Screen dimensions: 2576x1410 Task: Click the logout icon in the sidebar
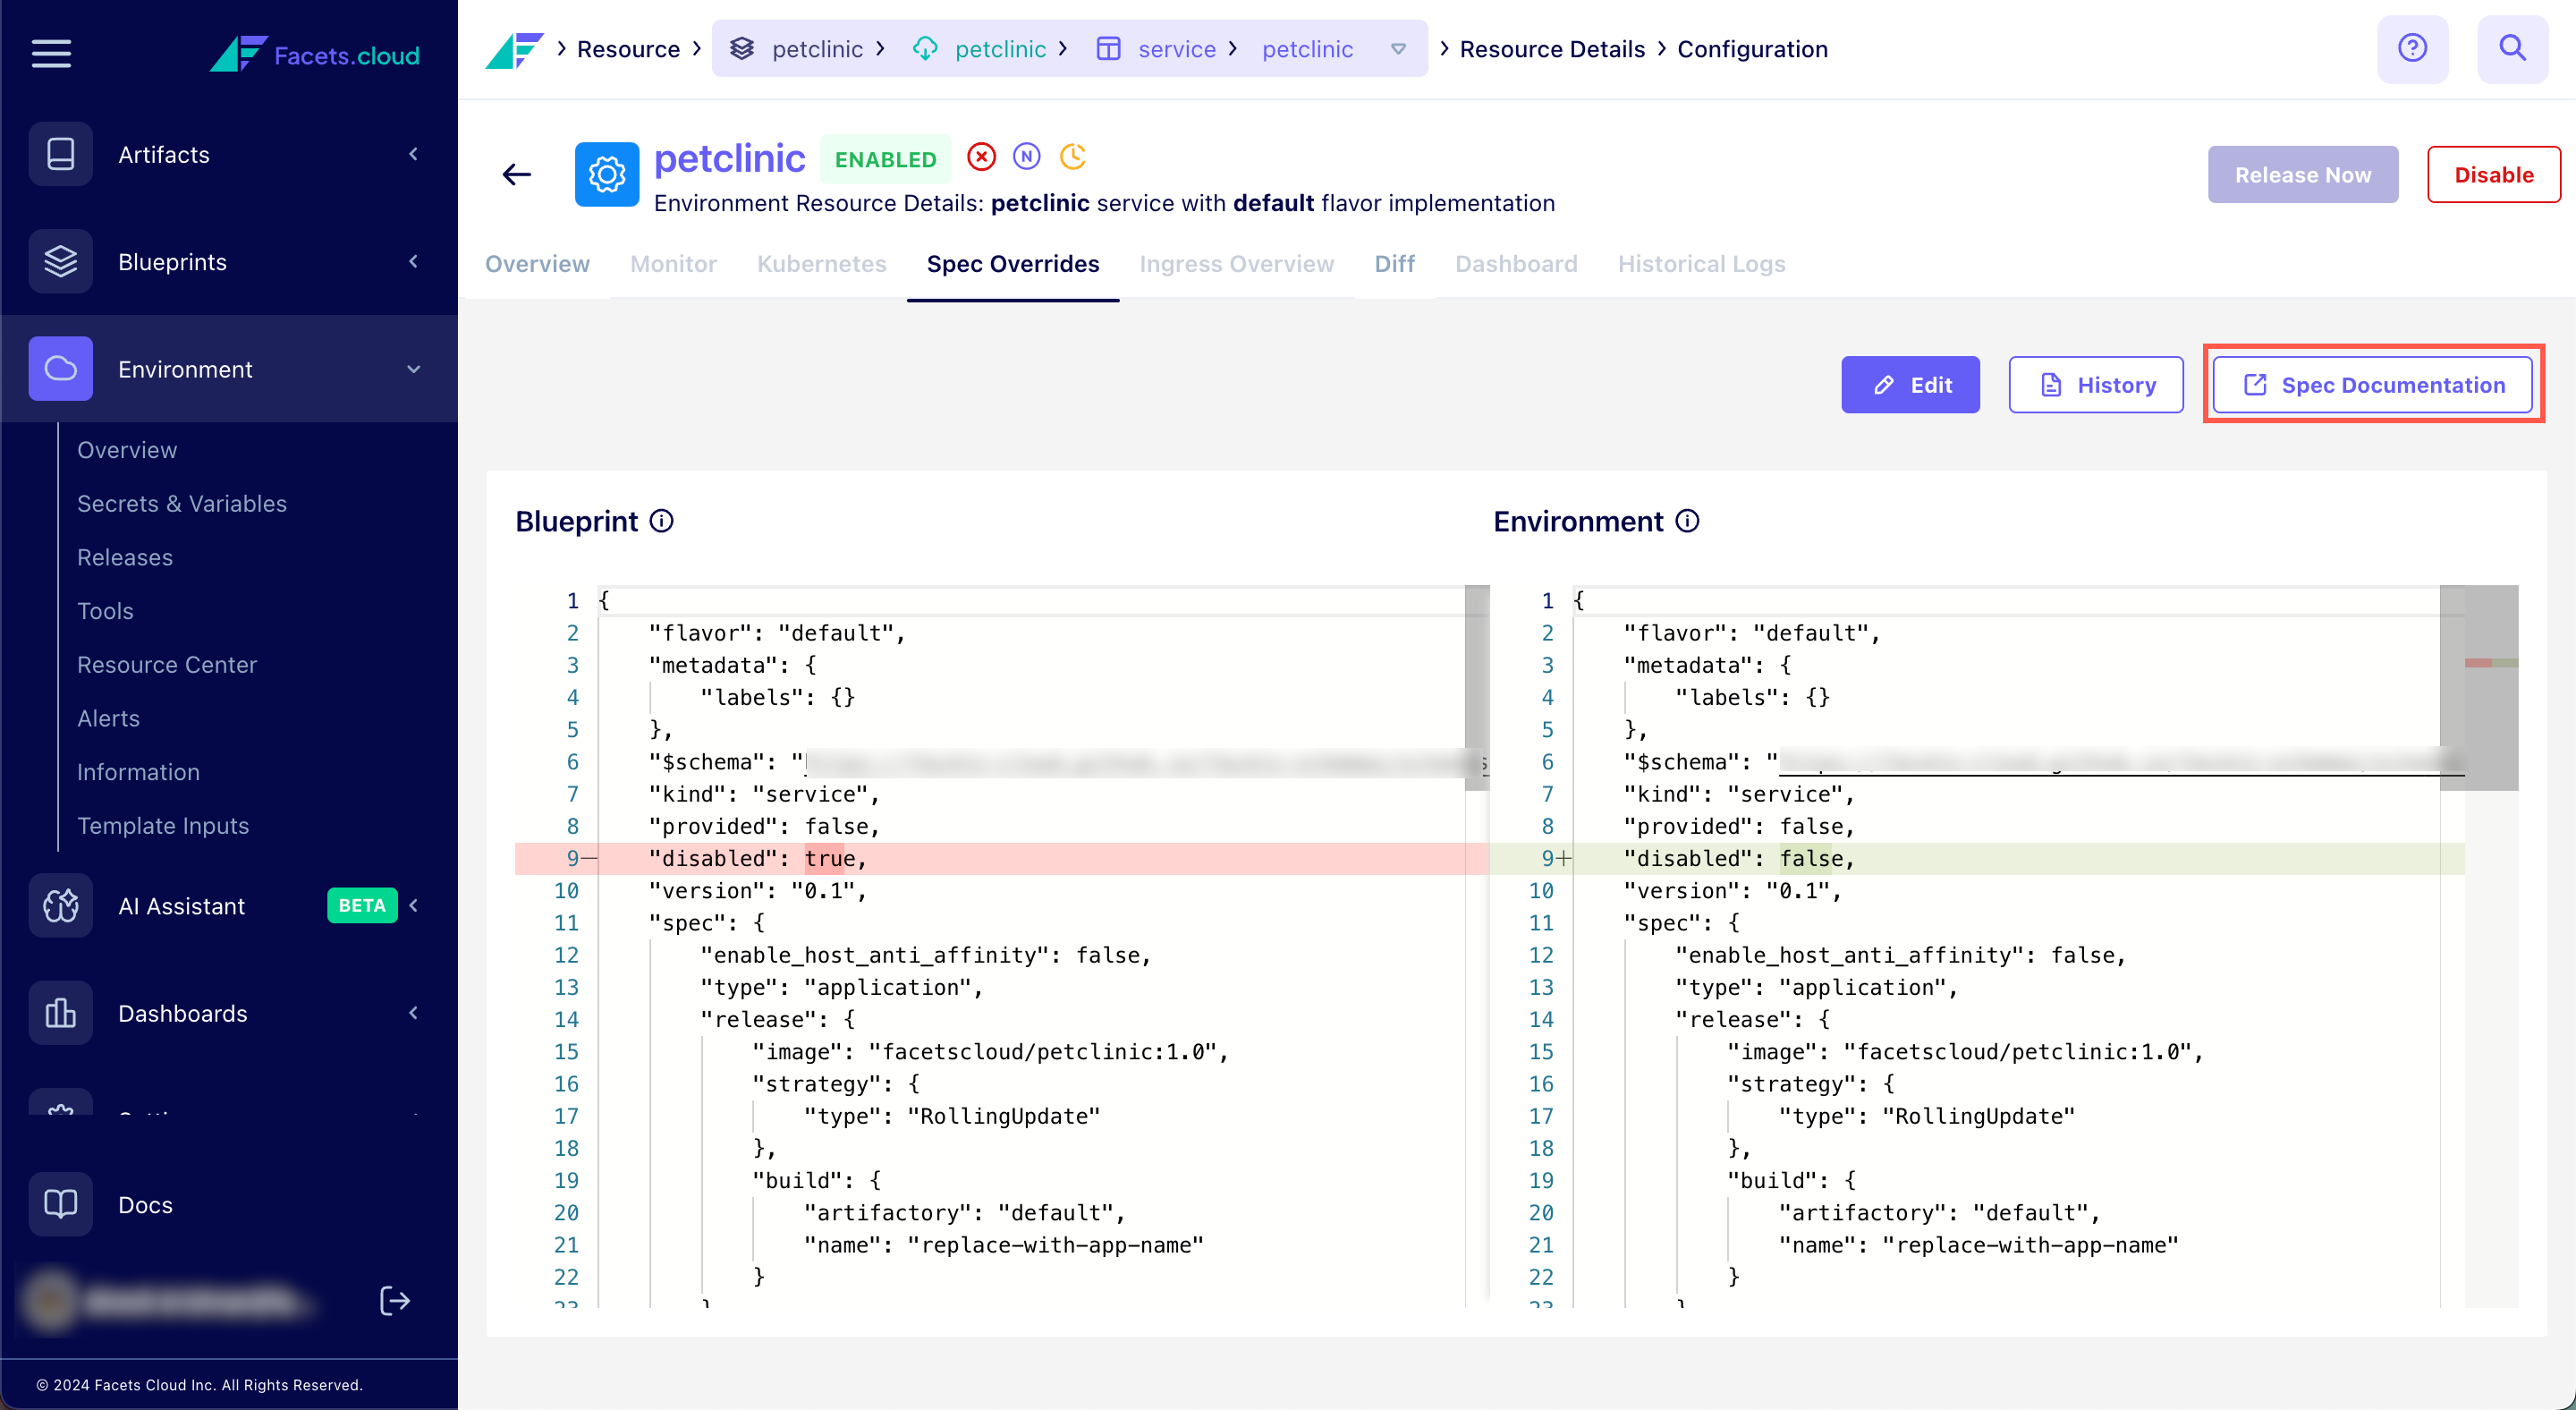(x=395, y=1301)
